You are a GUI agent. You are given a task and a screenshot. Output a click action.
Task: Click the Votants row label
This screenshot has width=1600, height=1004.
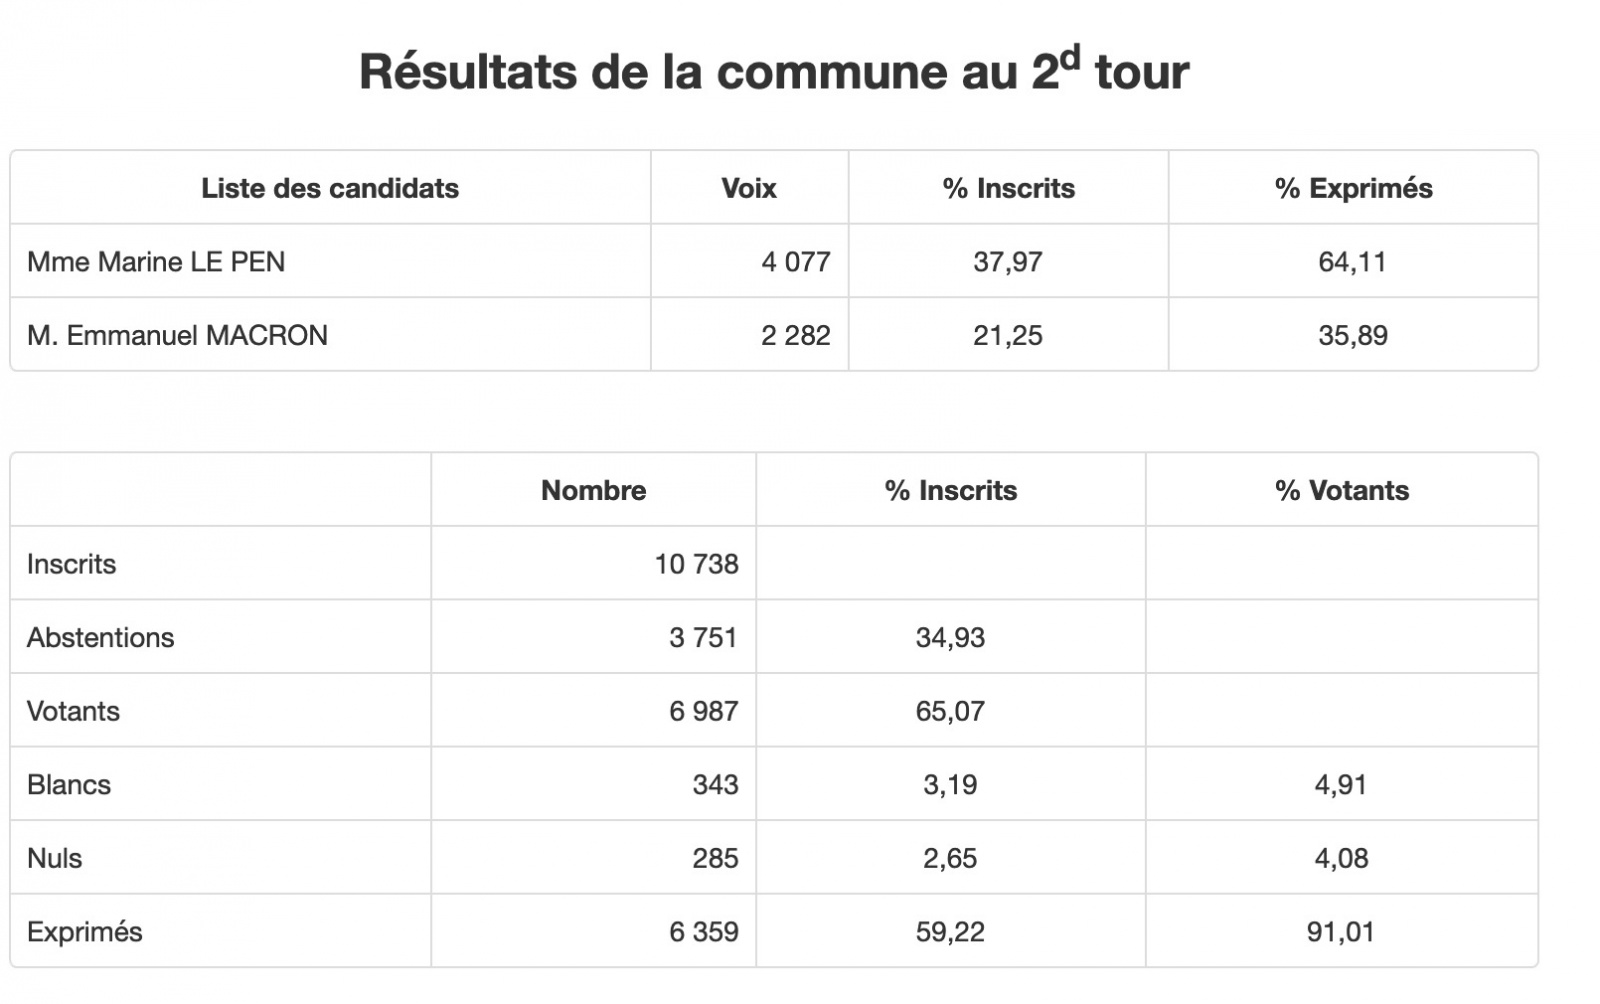click(x=73, y=711)
